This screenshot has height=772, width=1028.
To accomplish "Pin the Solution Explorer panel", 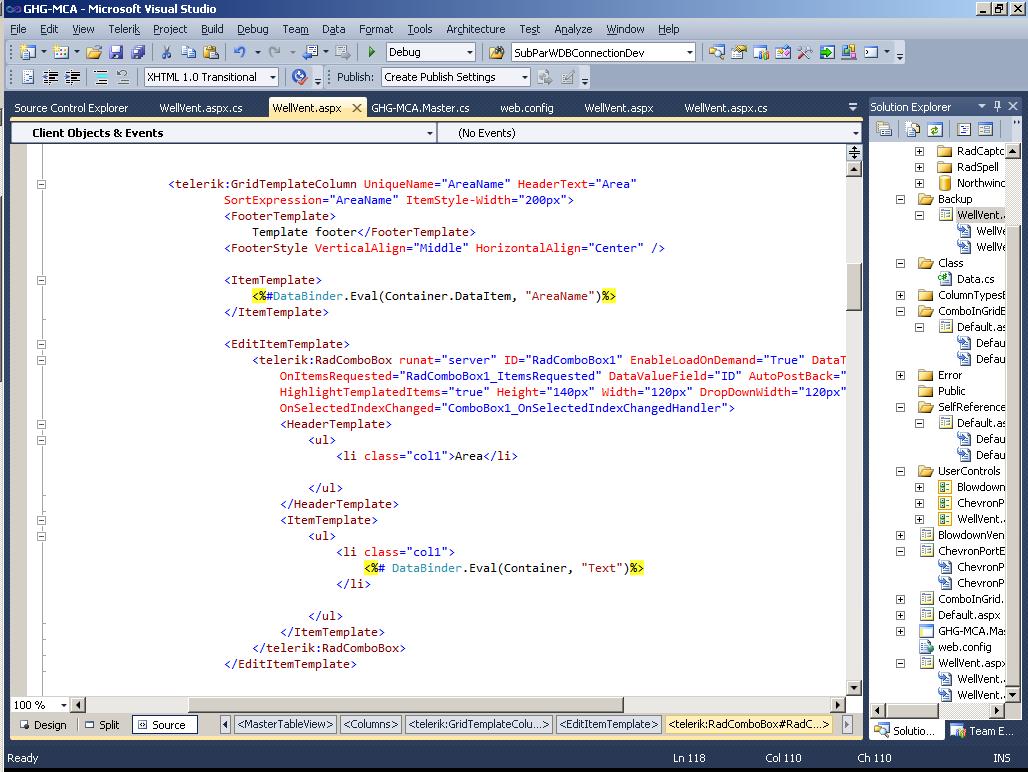I will click(x=996, y=106).
